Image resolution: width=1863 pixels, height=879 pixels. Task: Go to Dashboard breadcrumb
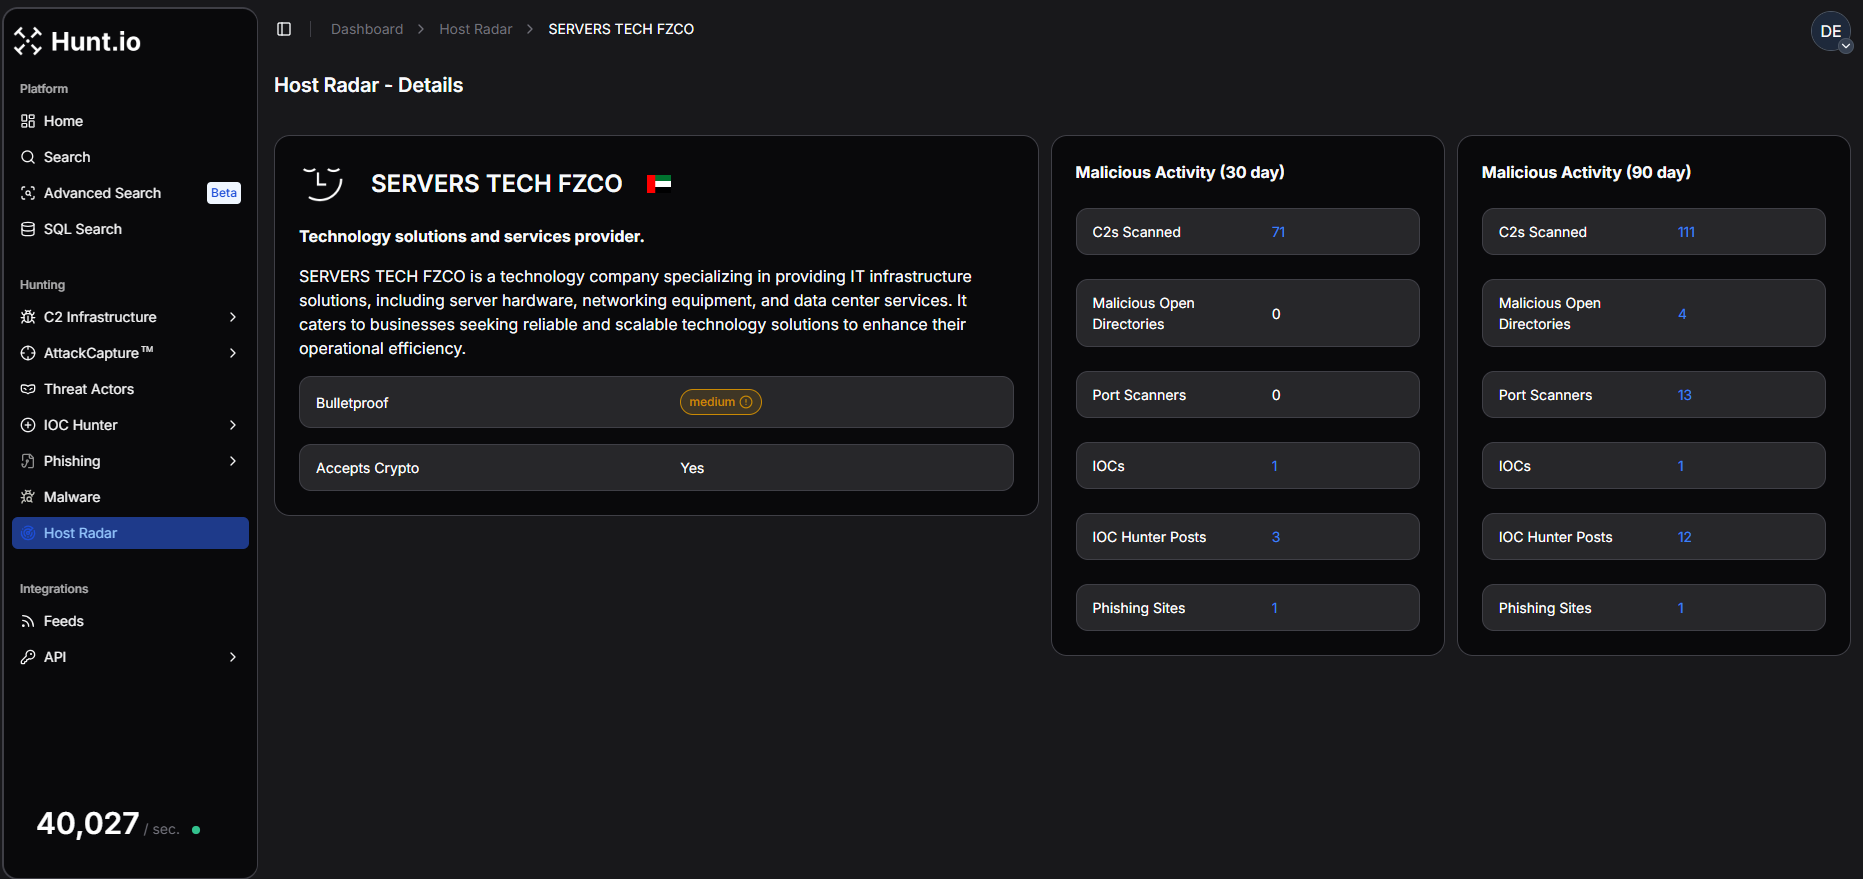tap(367, 29)
